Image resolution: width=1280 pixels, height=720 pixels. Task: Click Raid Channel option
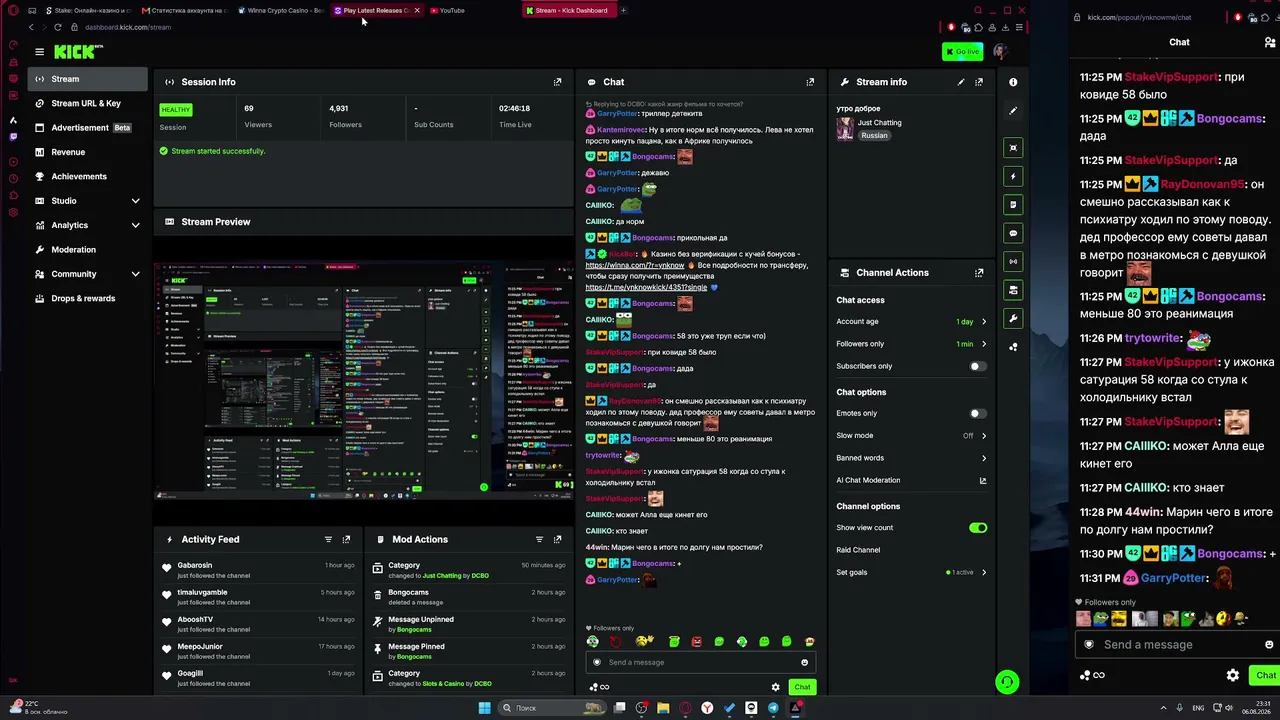click(858, 550)
